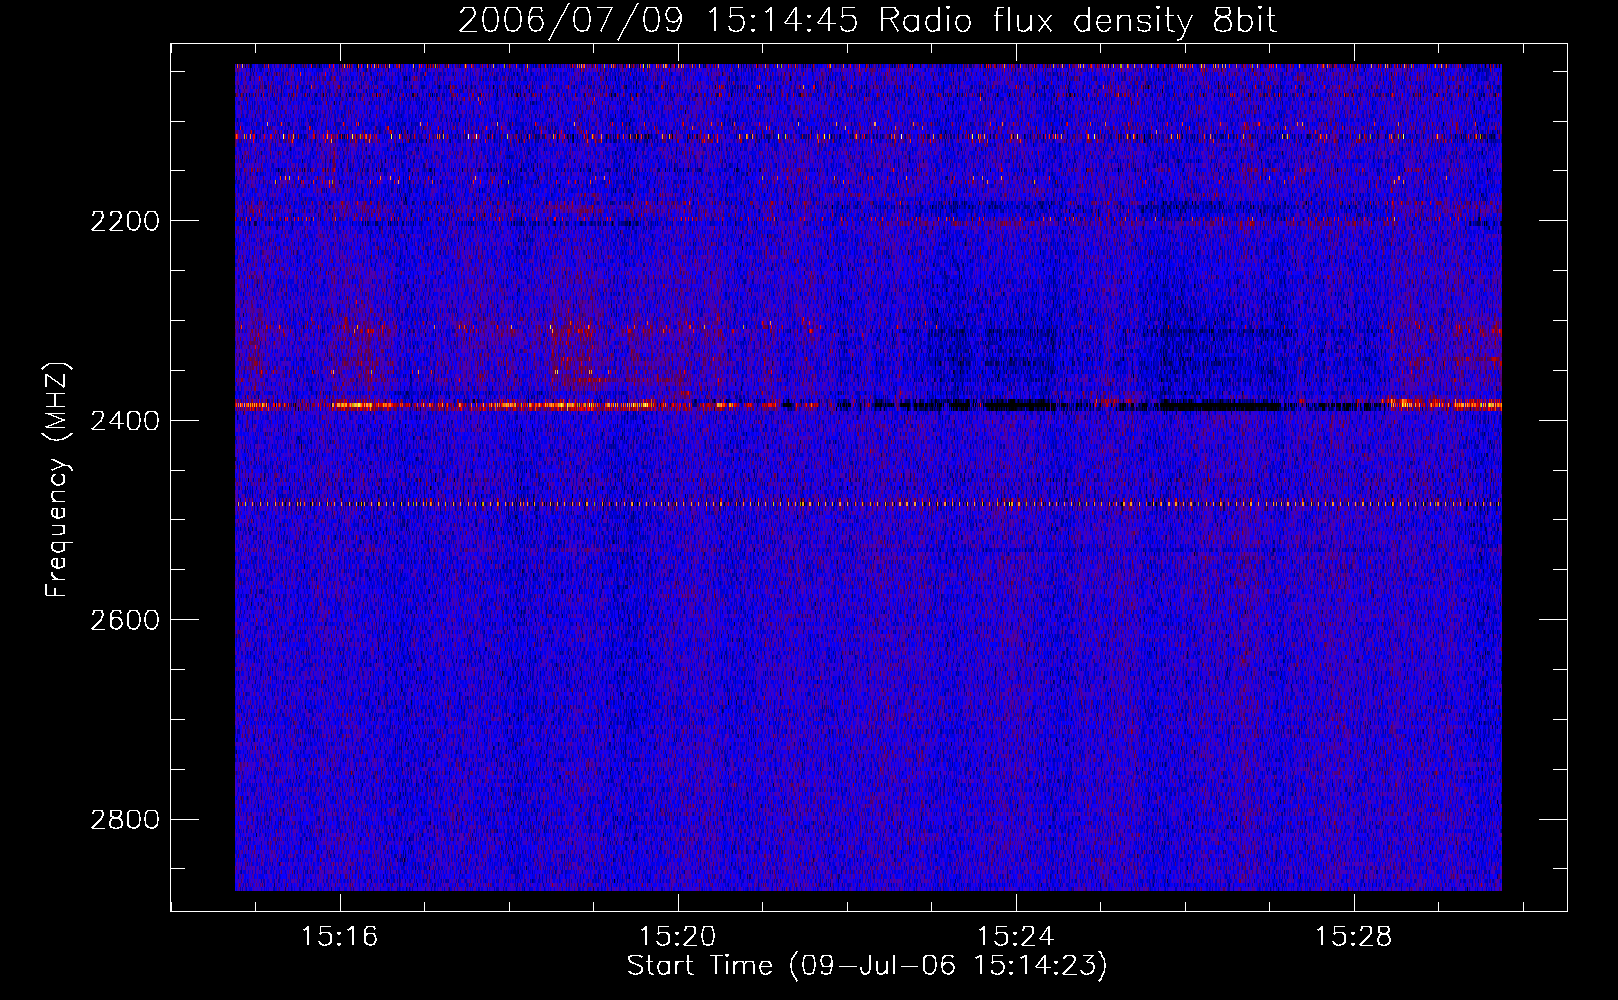Click the 15:20 time axis label

coord(678,937)
